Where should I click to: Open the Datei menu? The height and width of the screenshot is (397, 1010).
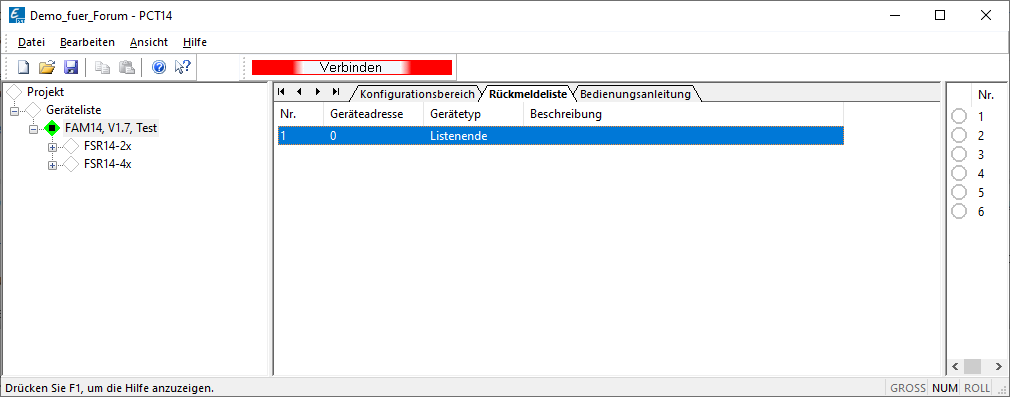[32, 43]
